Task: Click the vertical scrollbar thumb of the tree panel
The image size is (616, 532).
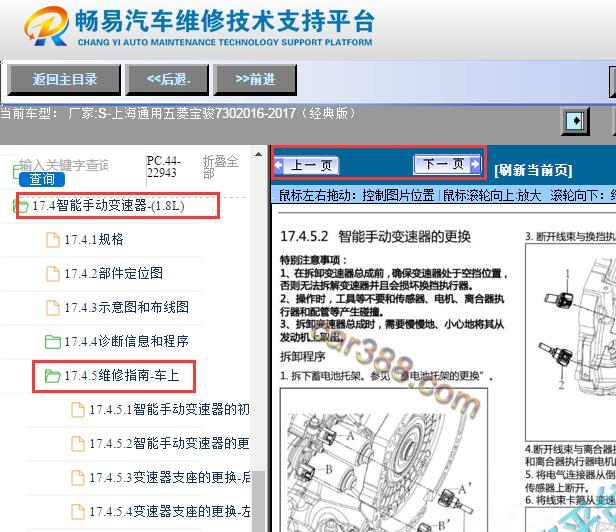Action: tap(258, 501)
